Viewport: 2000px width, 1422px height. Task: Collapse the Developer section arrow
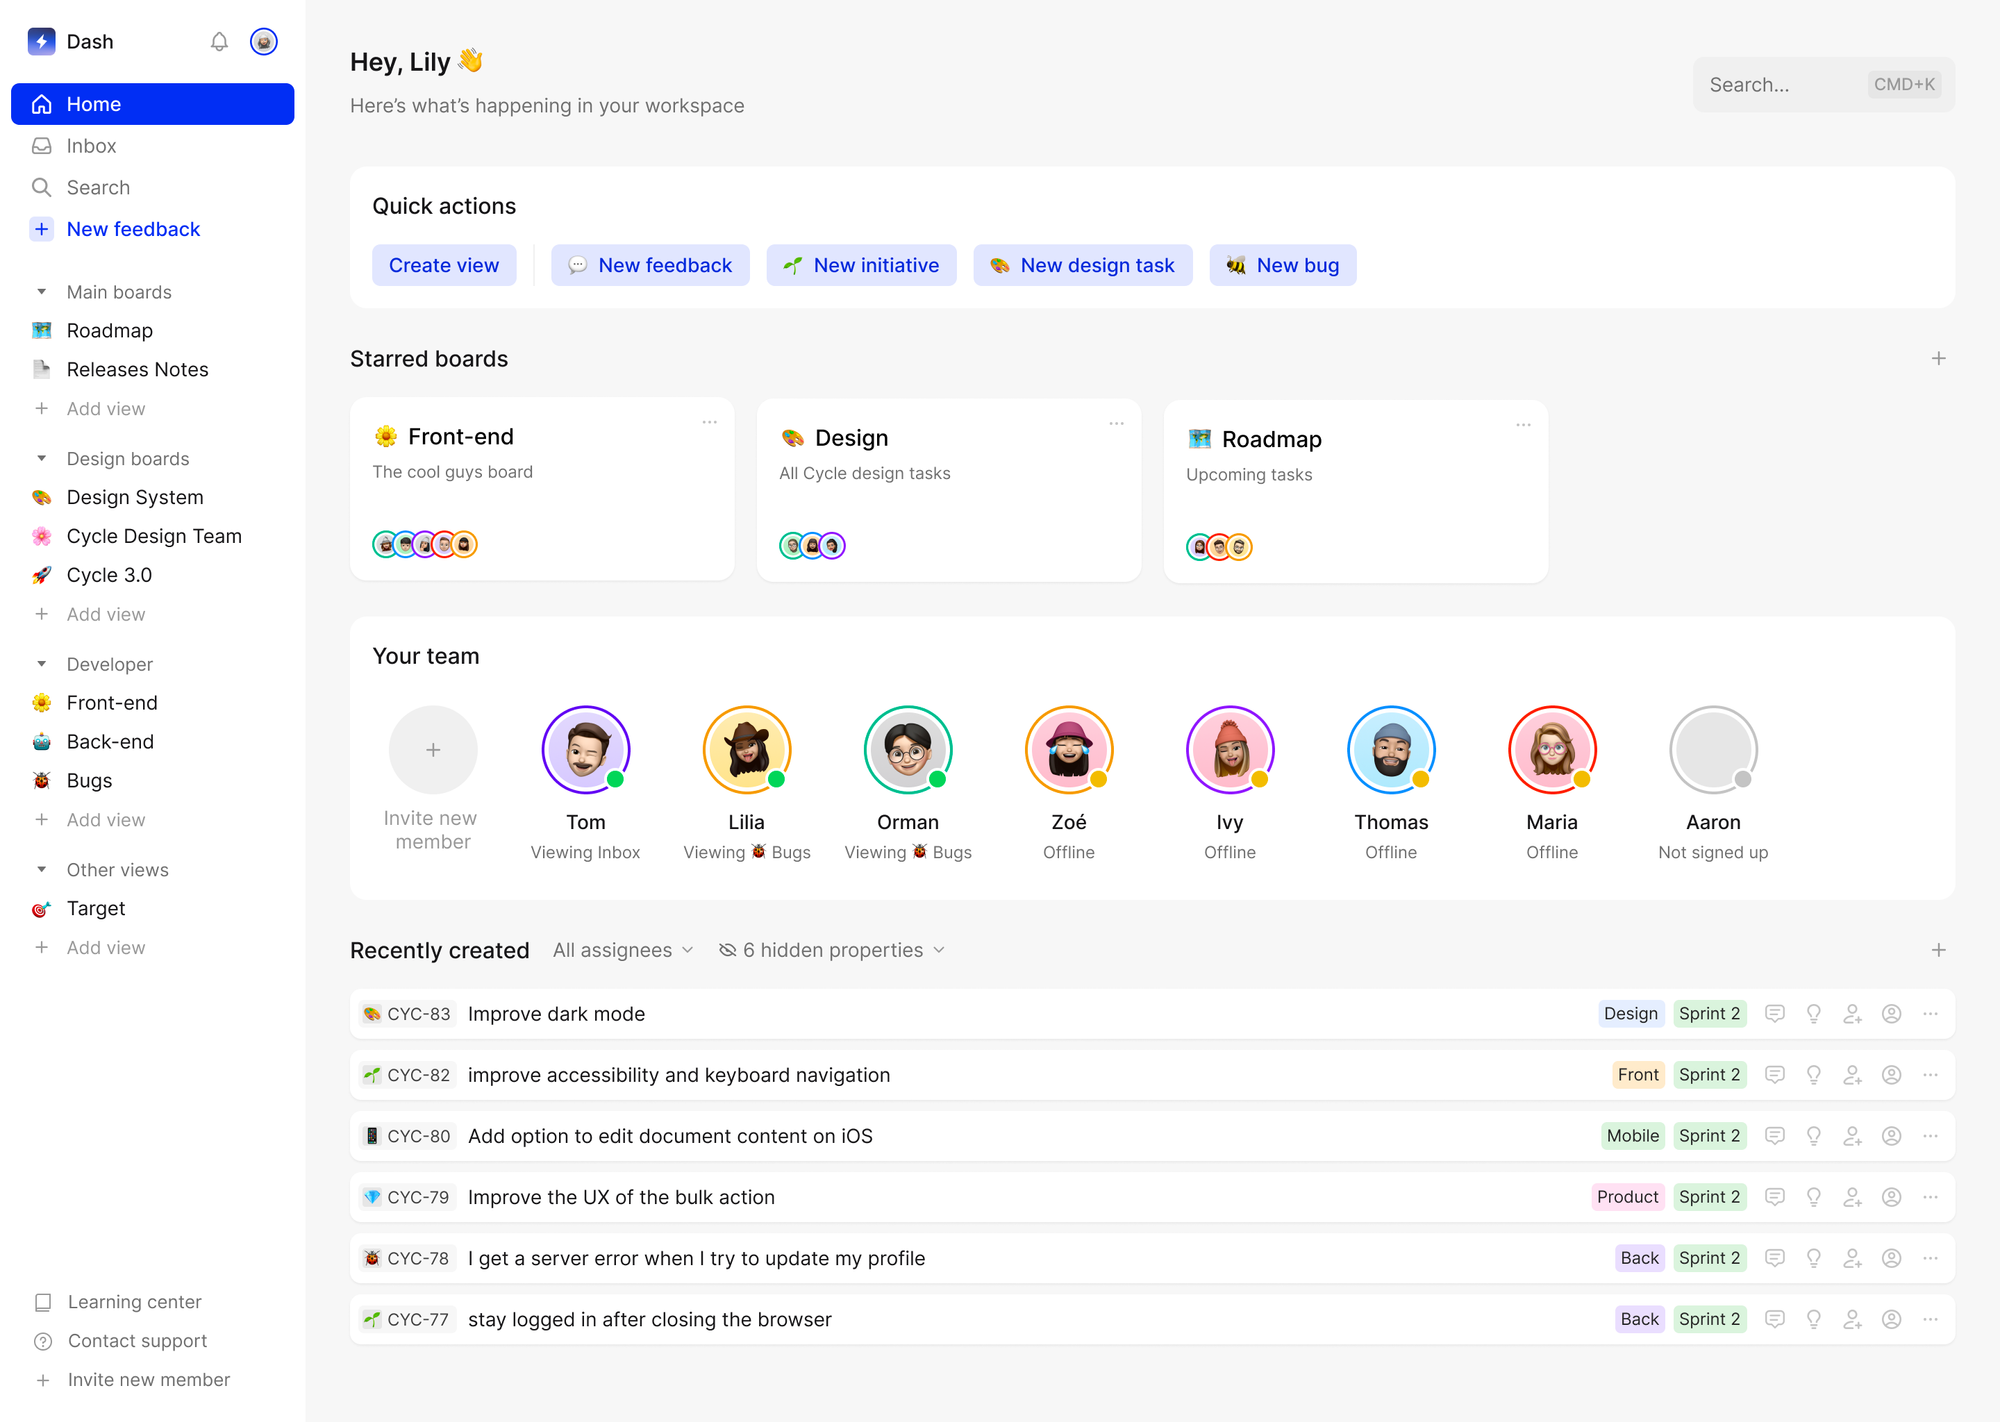point(41,664)
